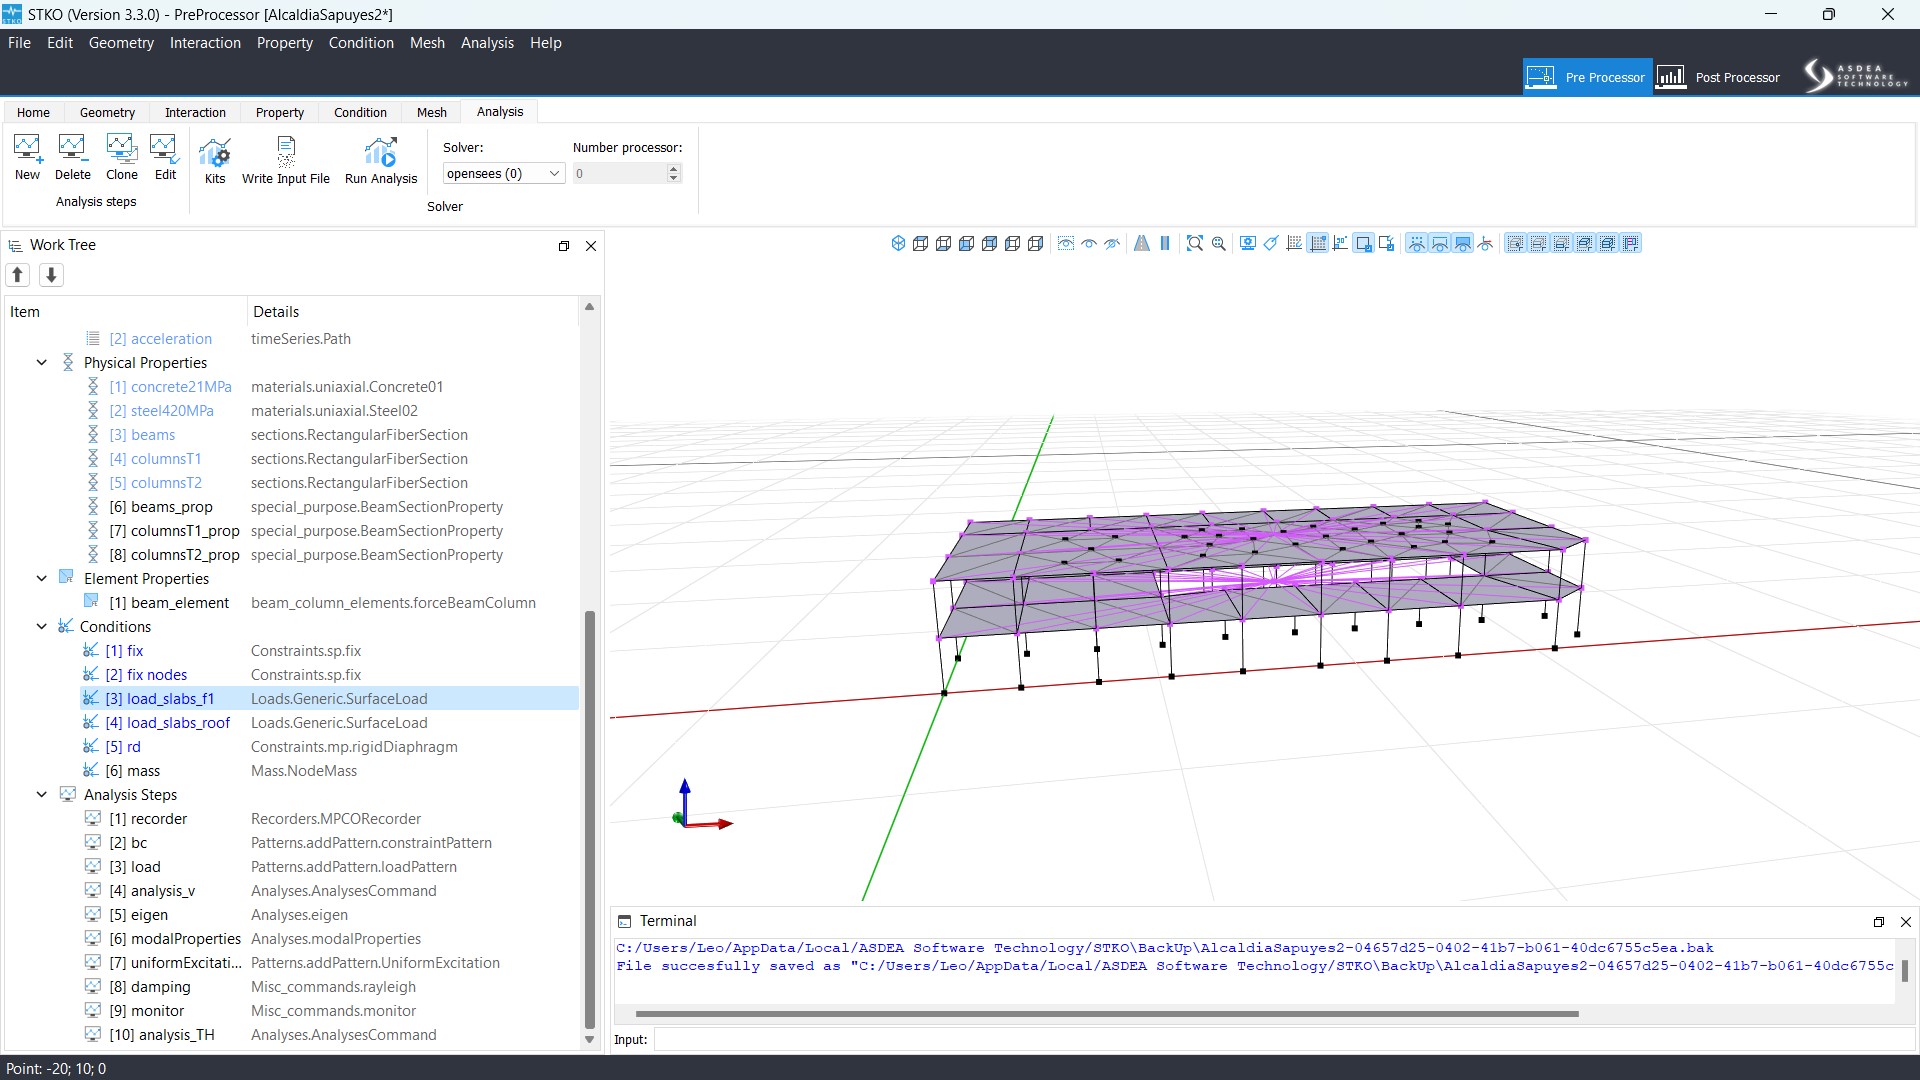Switch to Post Processor mode
Viewport: 1920px width, 1080px height.
coord(1719,77)
